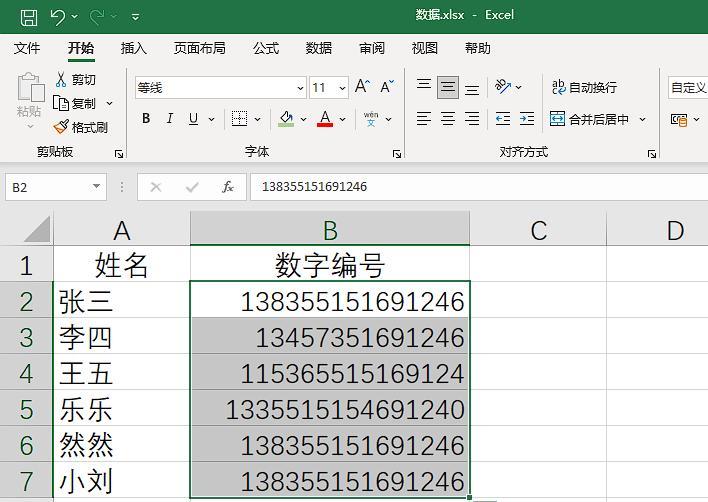Click 剪切 cut button
The width and height of the screenshot is (708, 502).
point(75,79)
